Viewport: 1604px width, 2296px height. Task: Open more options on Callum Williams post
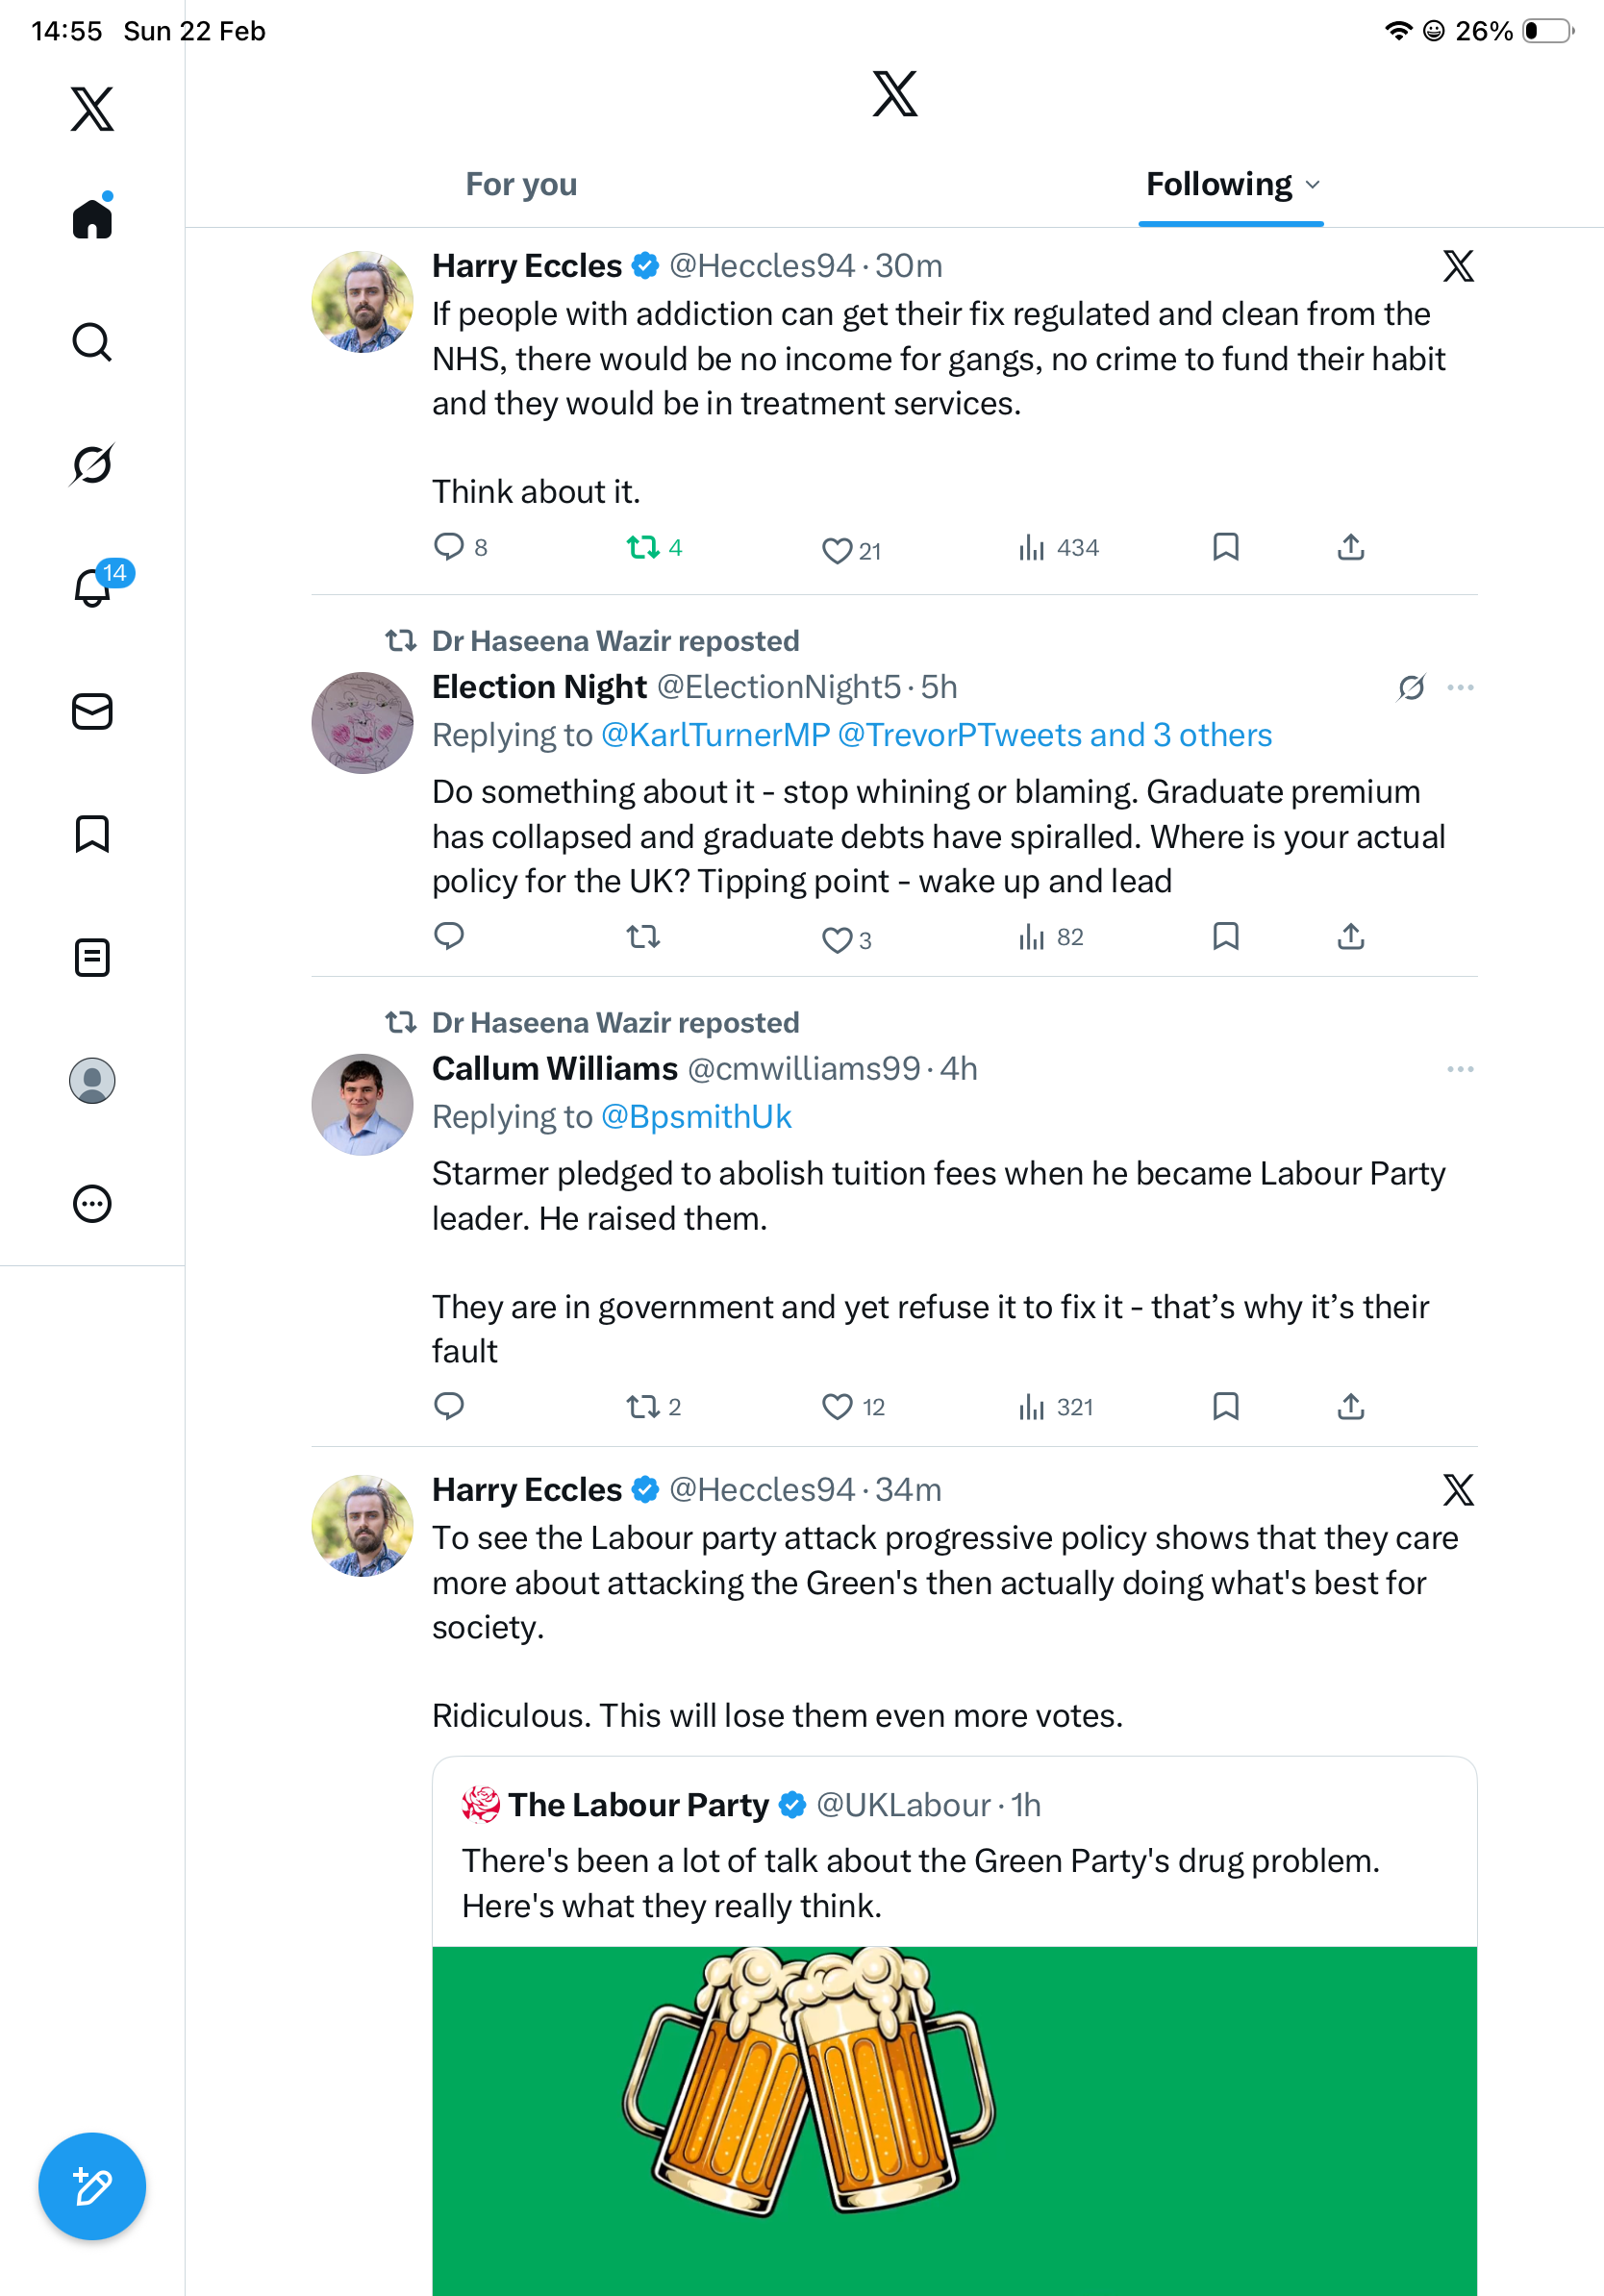(1460, 1069)
